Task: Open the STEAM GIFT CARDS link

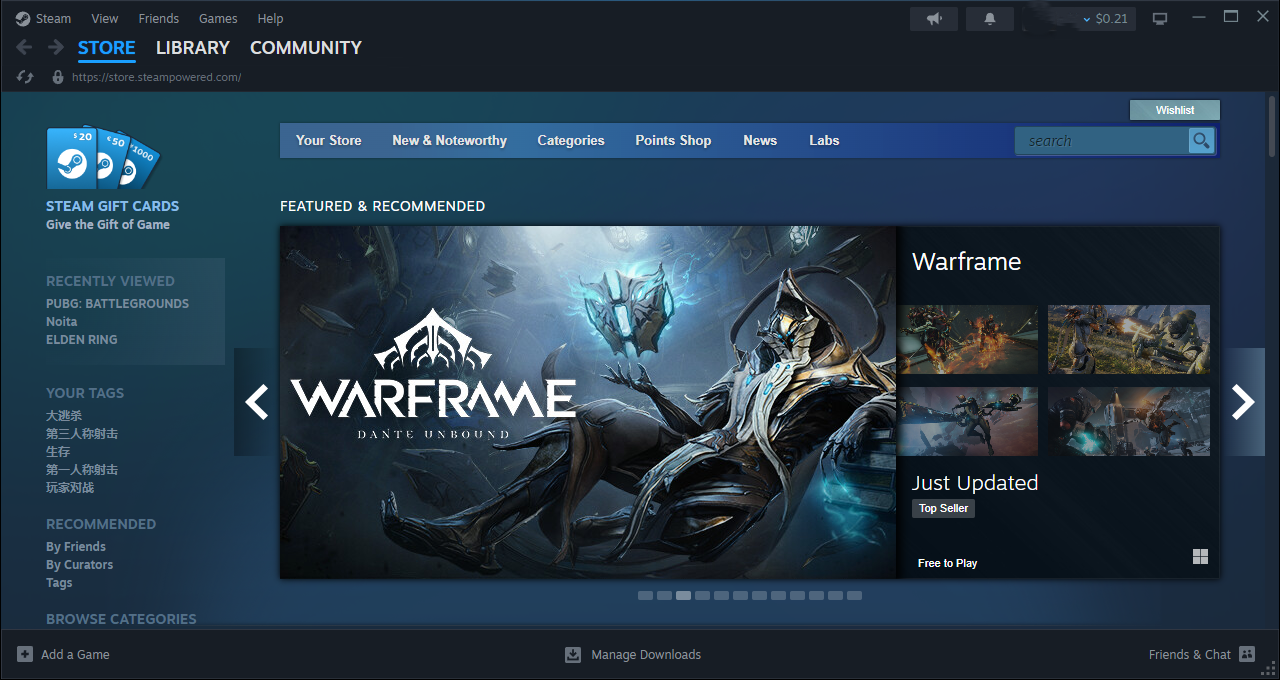Action: [x=113, y=206]
